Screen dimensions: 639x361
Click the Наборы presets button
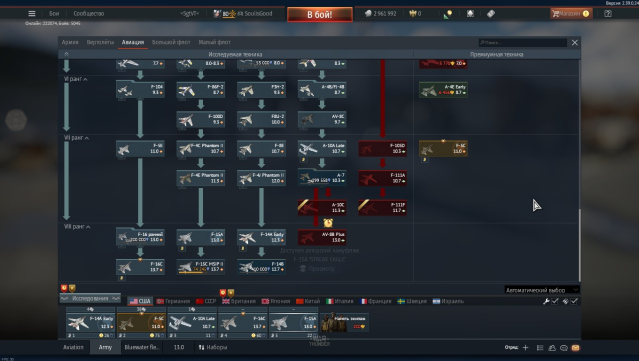(213, 347)
